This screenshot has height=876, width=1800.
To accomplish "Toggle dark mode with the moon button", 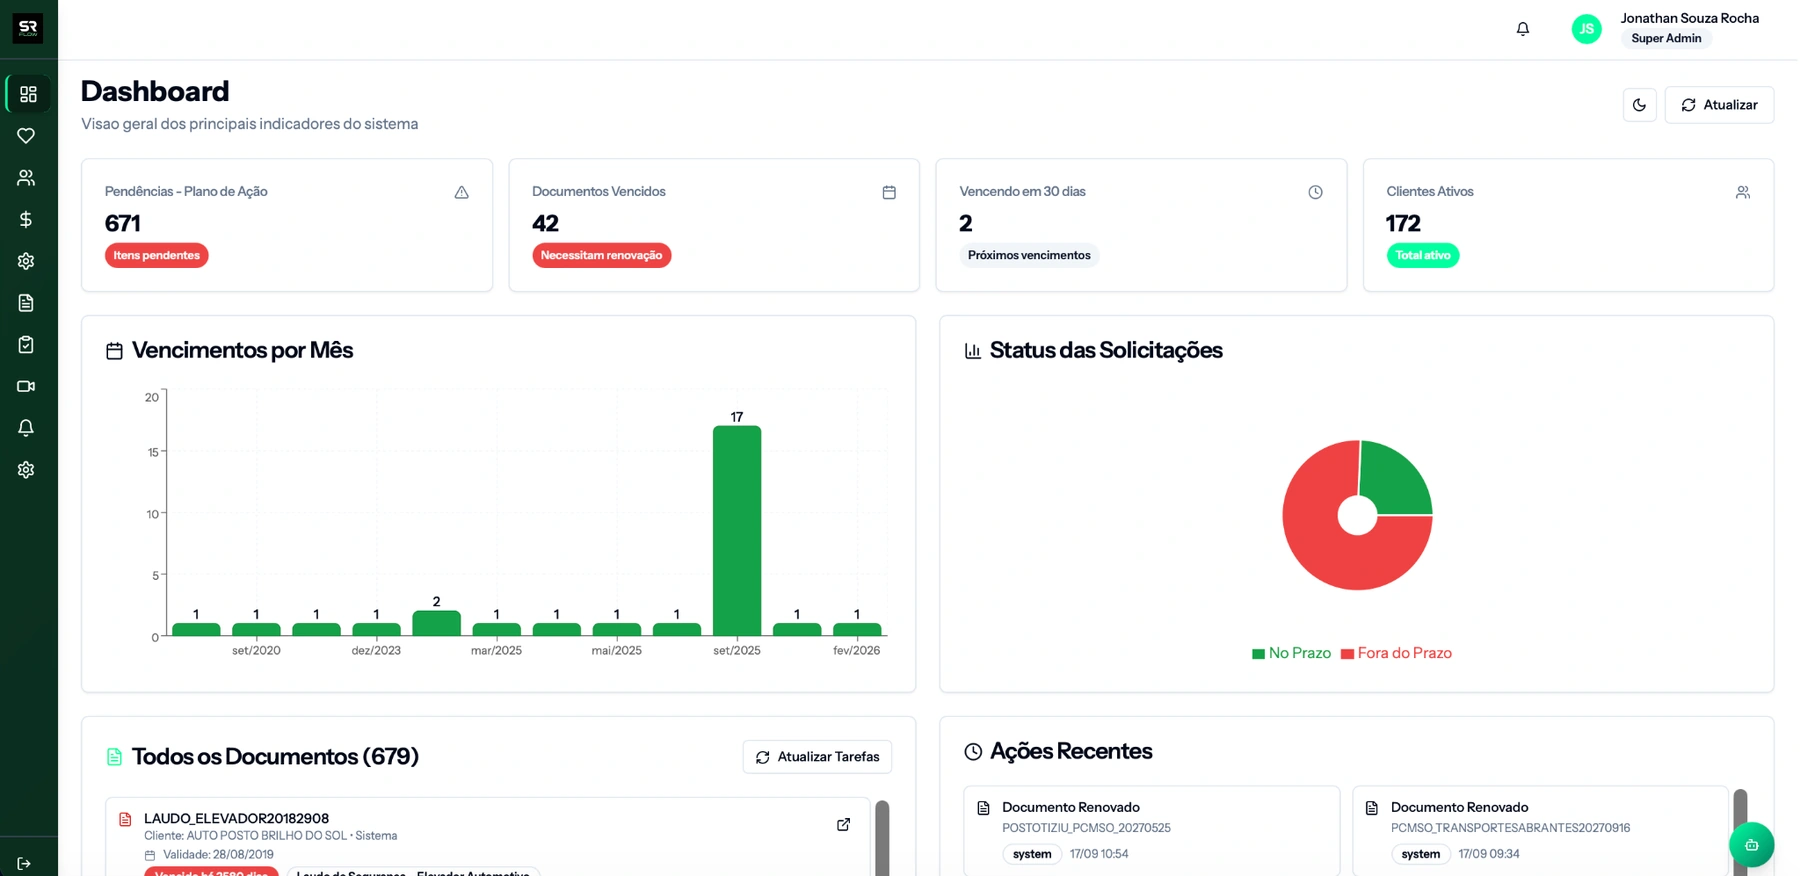I will 1640,105.
